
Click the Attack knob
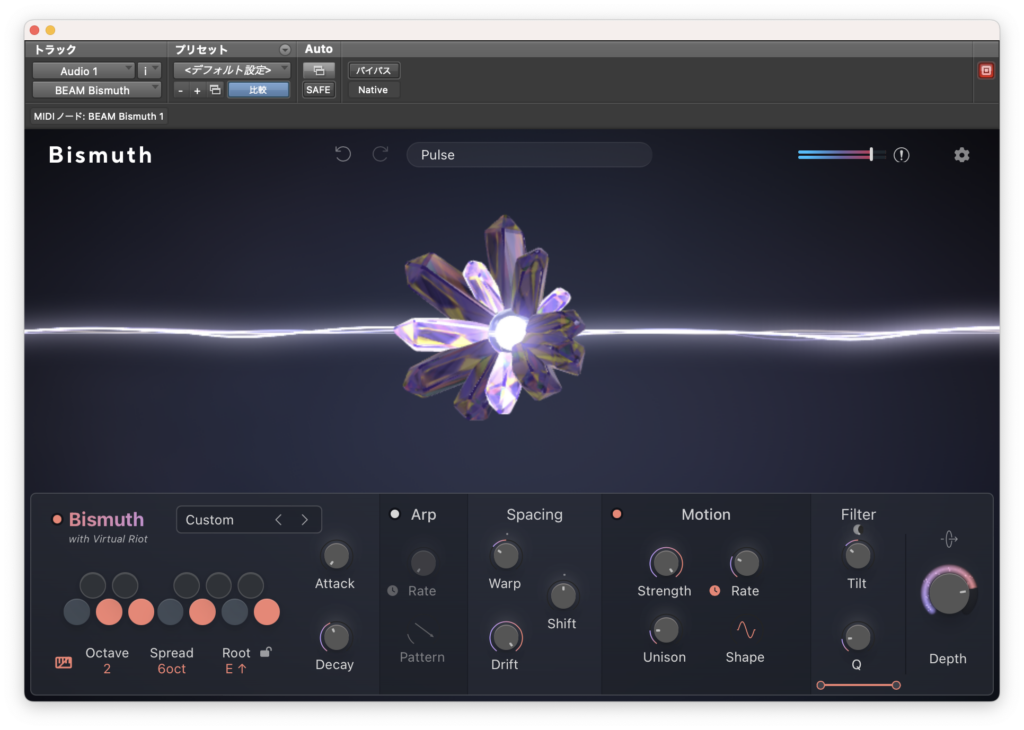pos(336,556)
